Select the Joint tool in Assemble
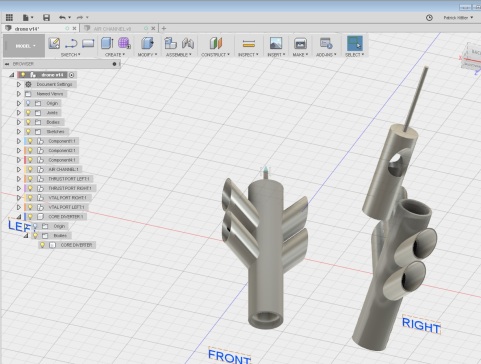481x364 pixels. click(188, 43)
